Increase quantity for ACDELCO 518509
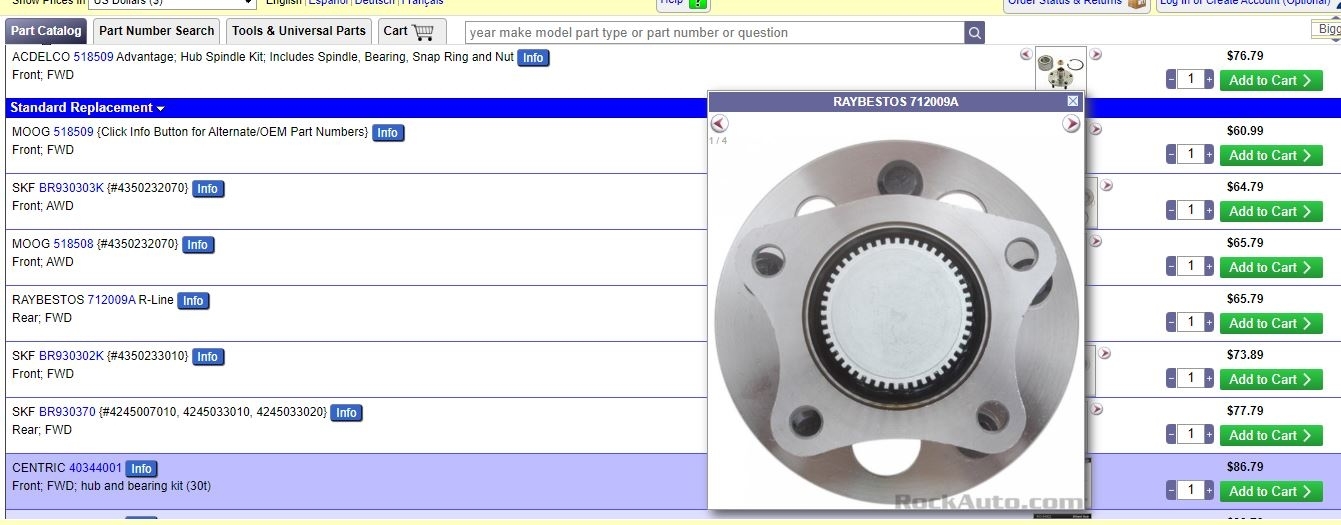This screenshot has height=525, width=1341. coord(1209,80)
